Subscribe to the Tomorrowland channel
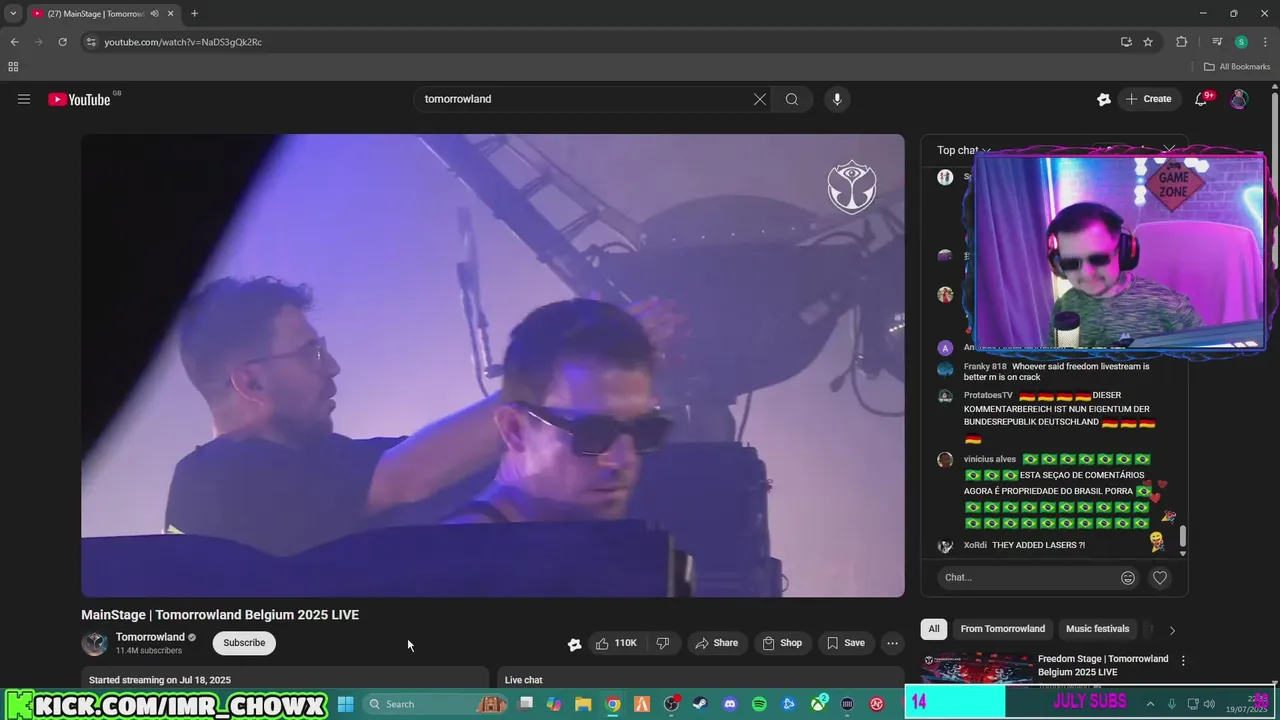The height and width of the screenshot is (720, 1280). (x=244, y=643)
